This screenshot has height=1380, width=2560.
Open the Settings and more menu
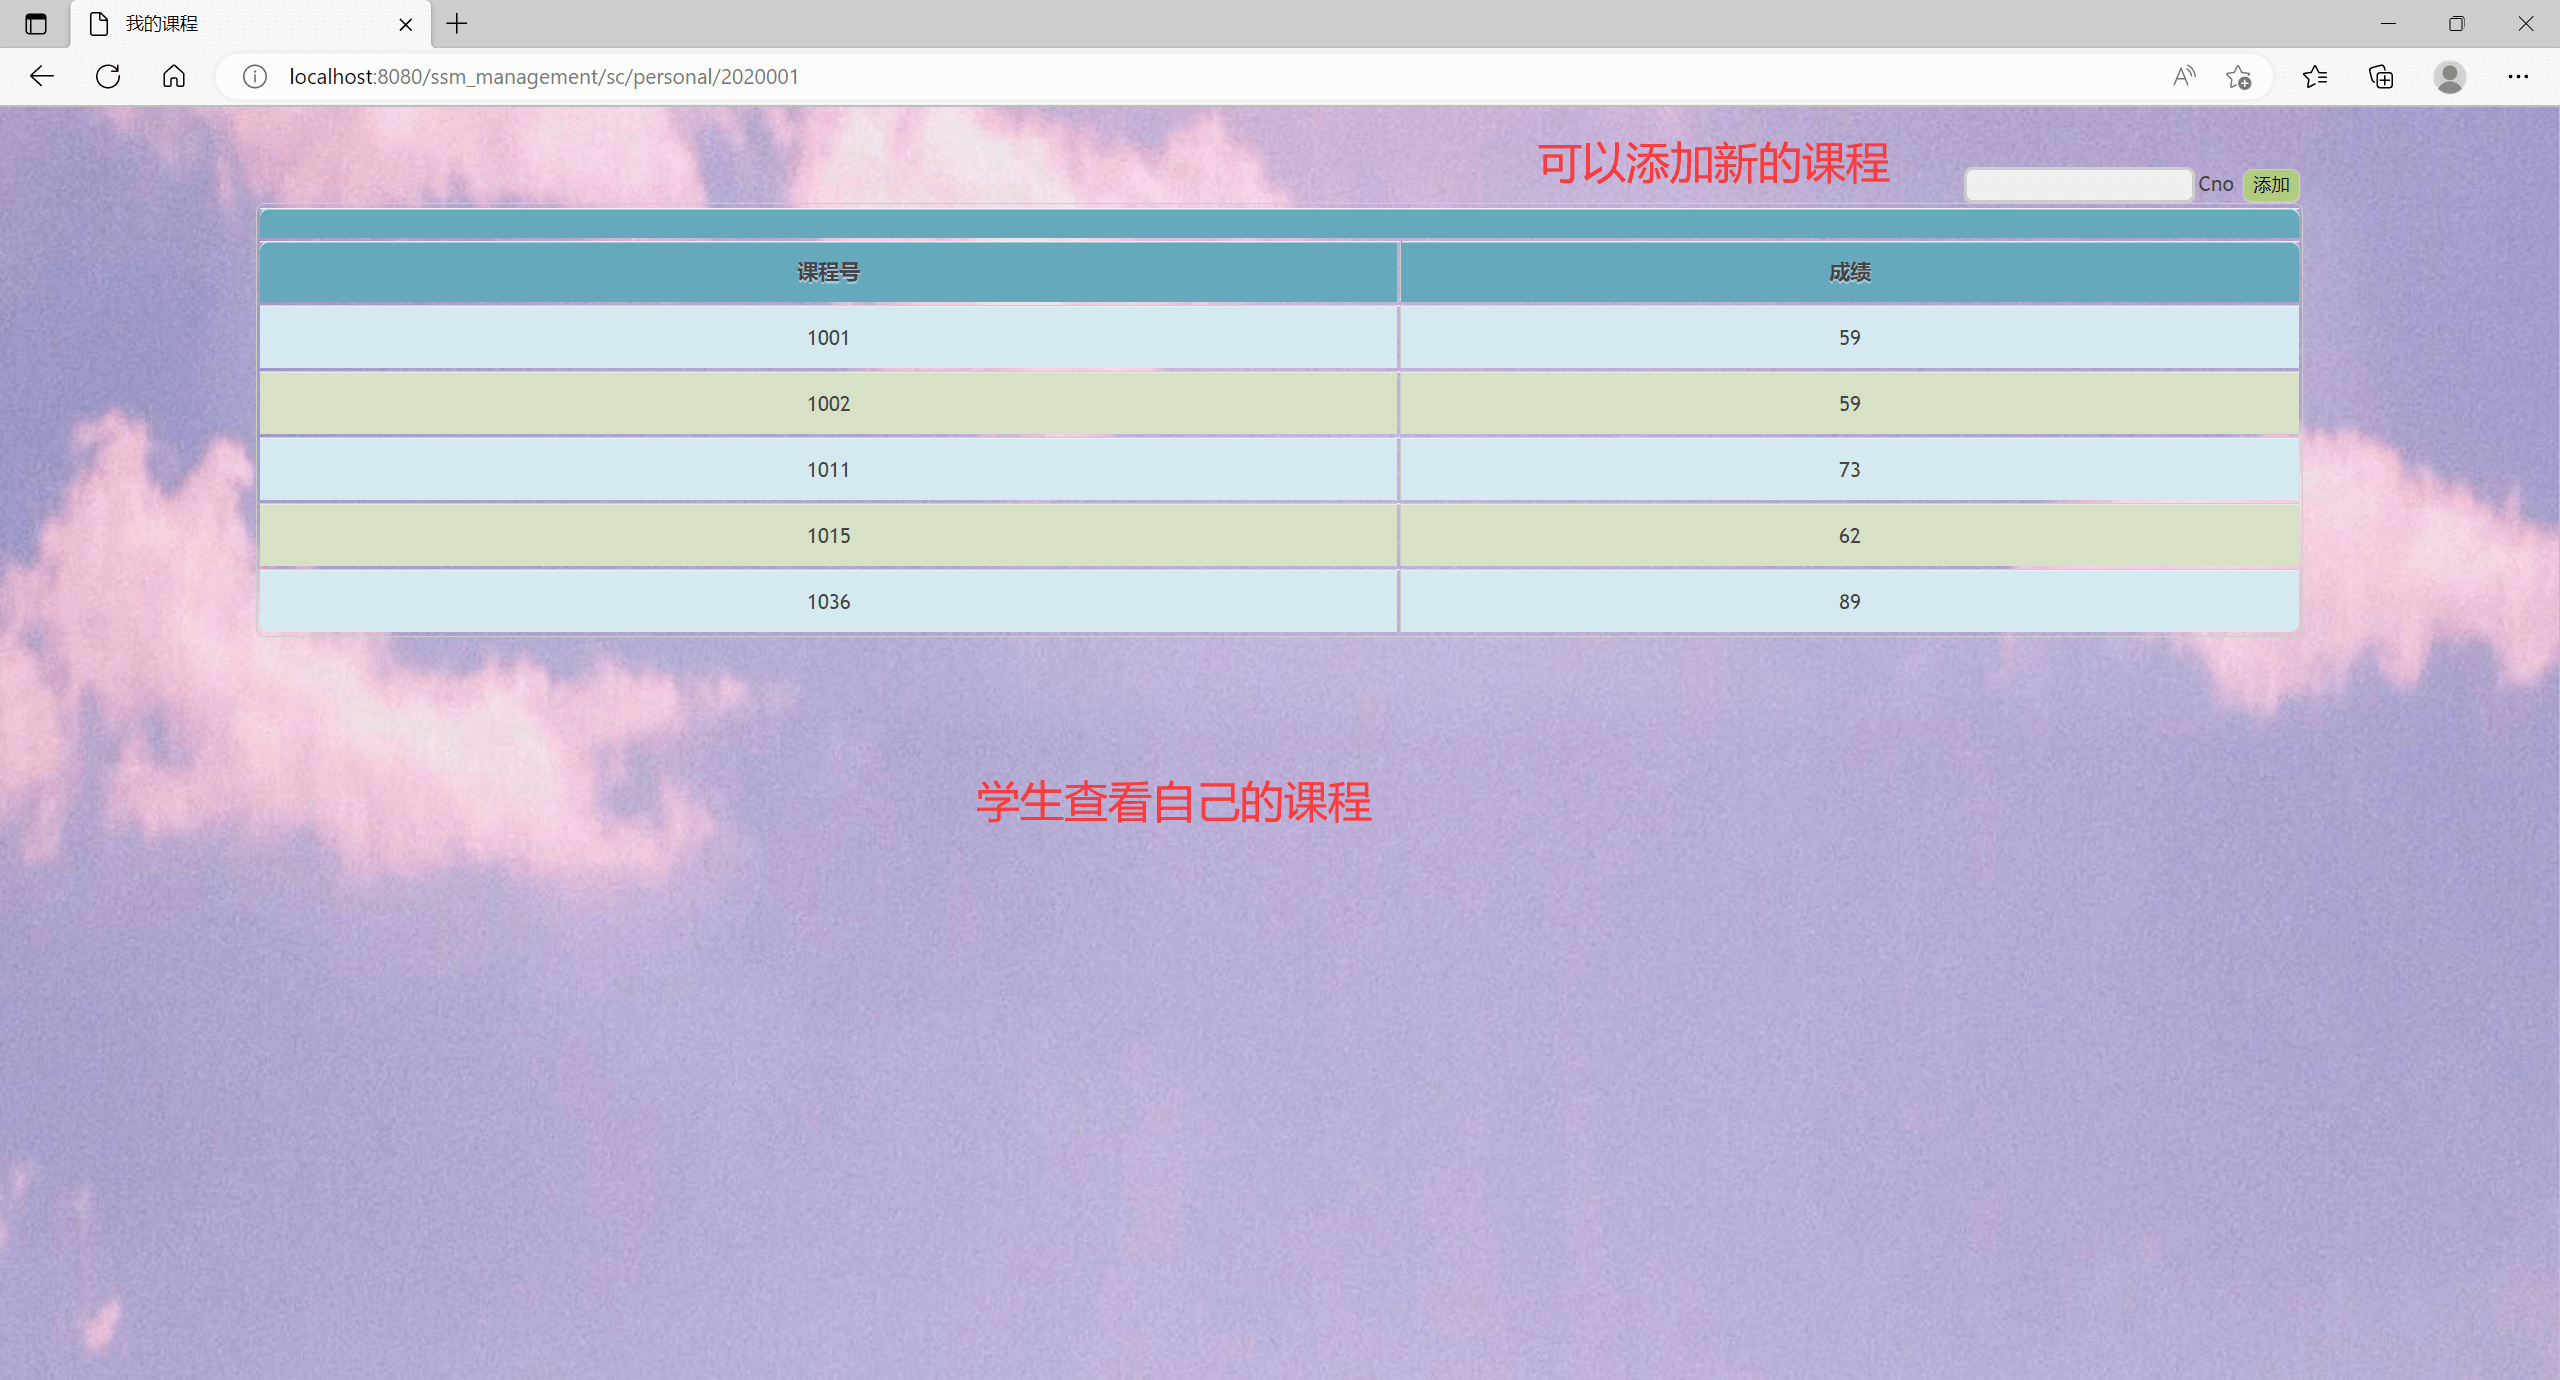coord(2518,76)
